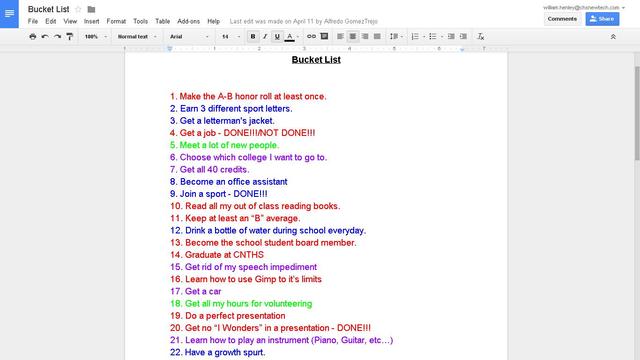Open the bulleted list options arrow
640x360 pixels.
click(442, 37)
